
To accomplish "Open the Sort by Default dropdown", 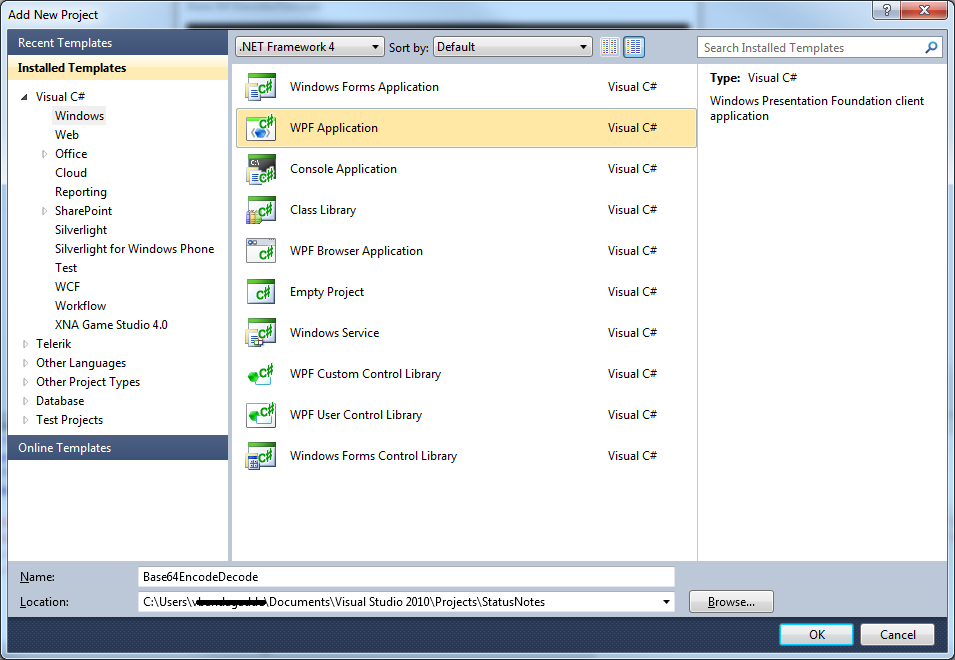I will click(x=584, y=46).
